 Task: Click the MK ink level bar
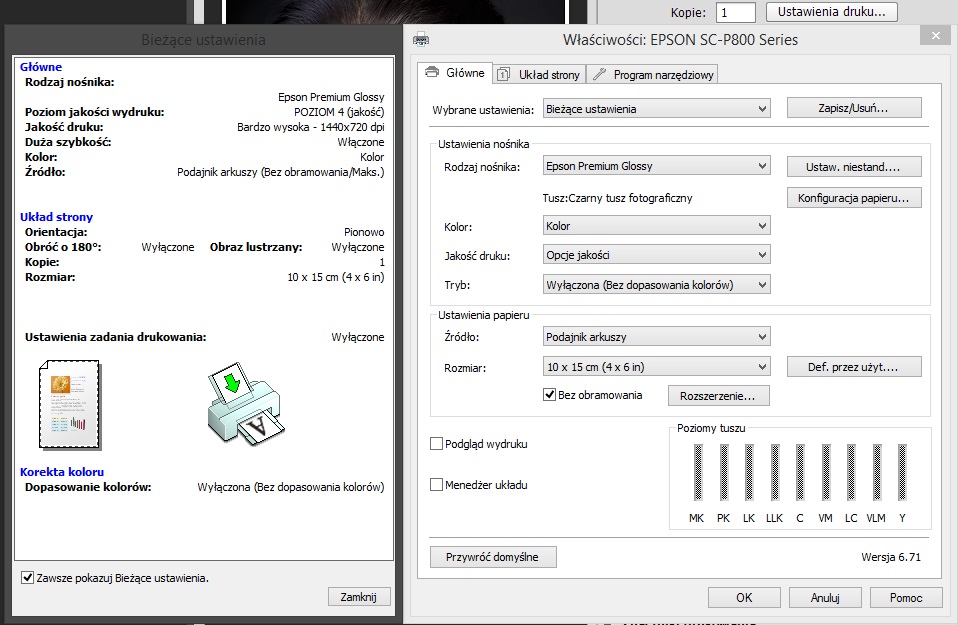(698, 472)
